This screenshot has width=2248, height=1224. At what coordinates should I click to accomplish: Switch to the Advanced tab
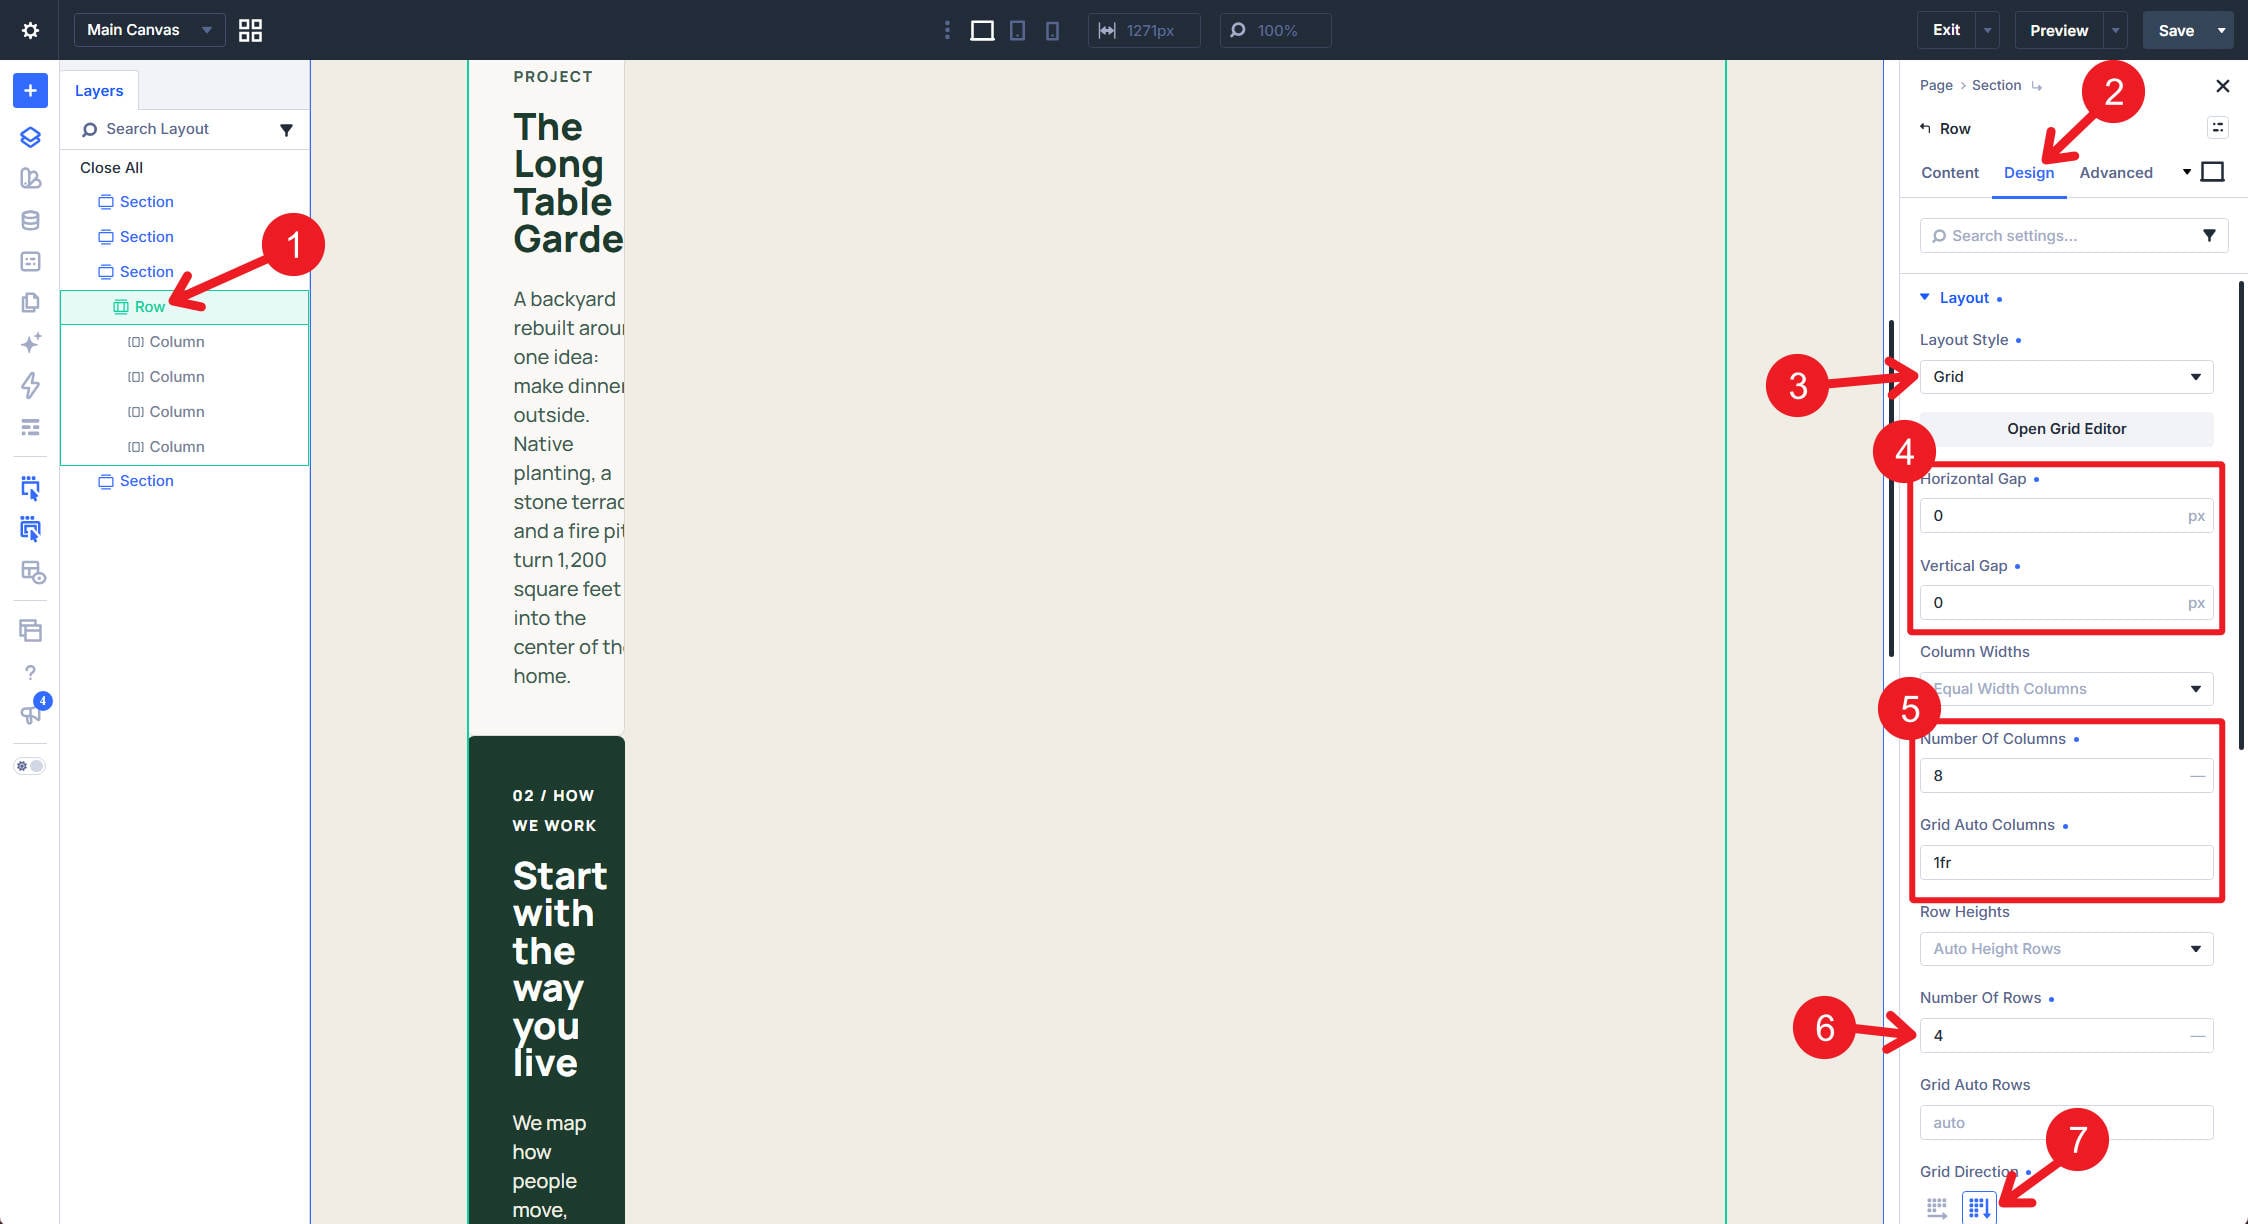[x=2115, y=172]
